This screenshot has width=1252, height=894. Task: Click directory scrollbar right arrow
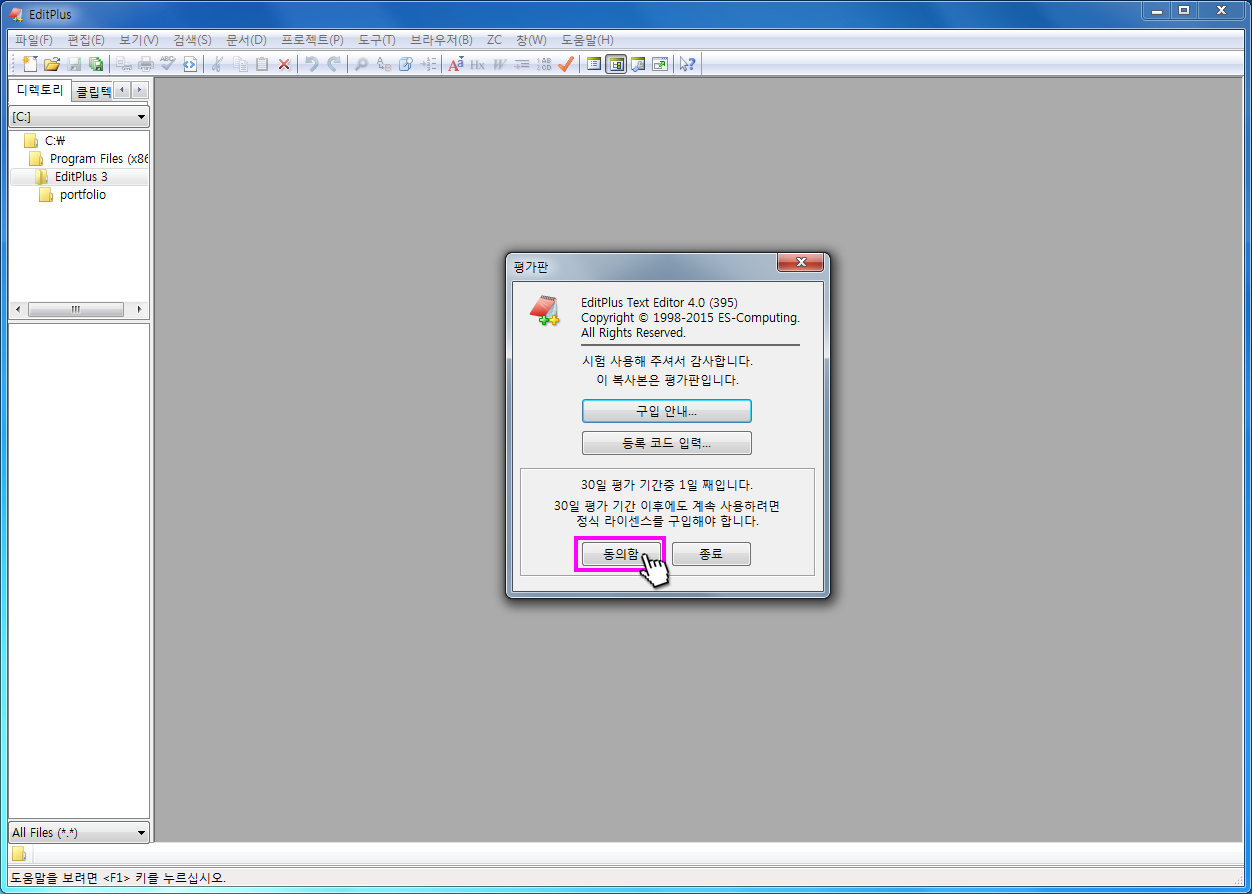139,309
